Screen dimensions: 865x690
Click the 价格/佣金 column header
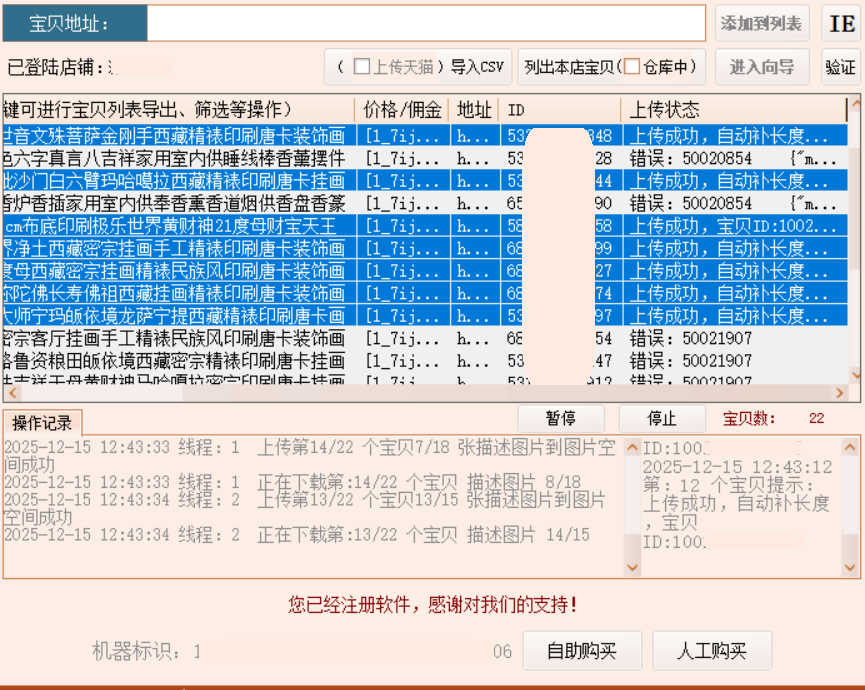[401, 110]
